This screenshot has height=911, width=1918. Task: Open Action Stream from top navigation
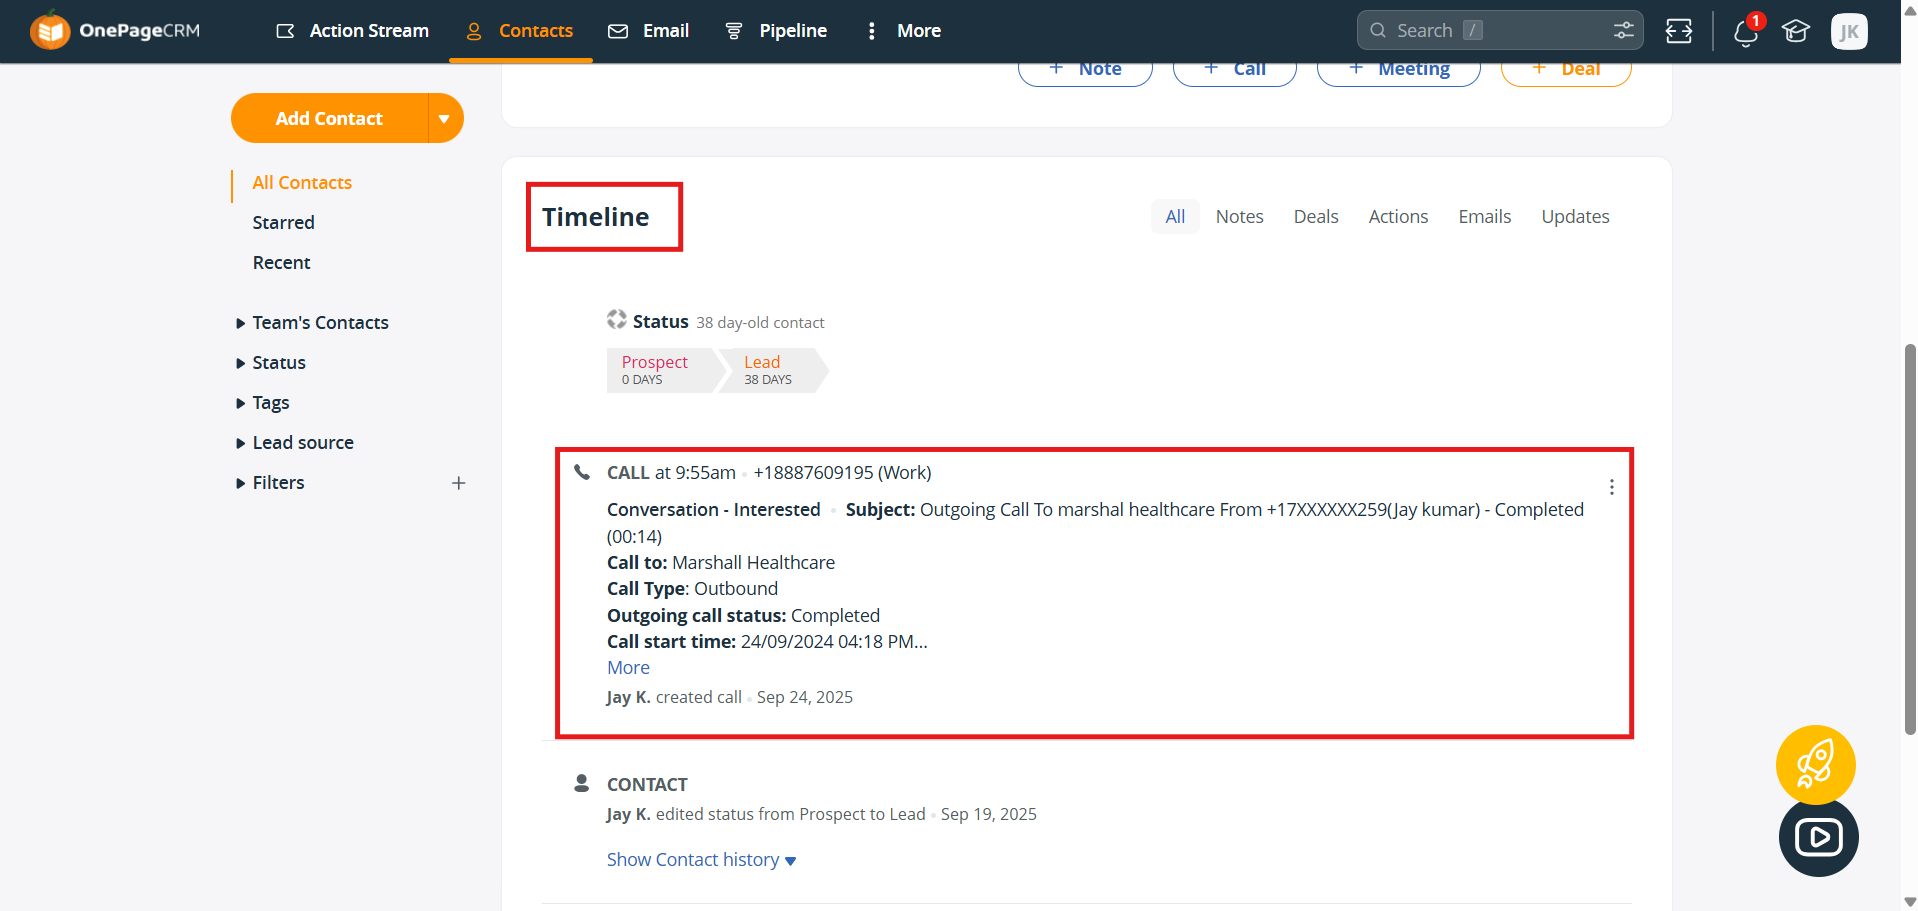[352, 31]
